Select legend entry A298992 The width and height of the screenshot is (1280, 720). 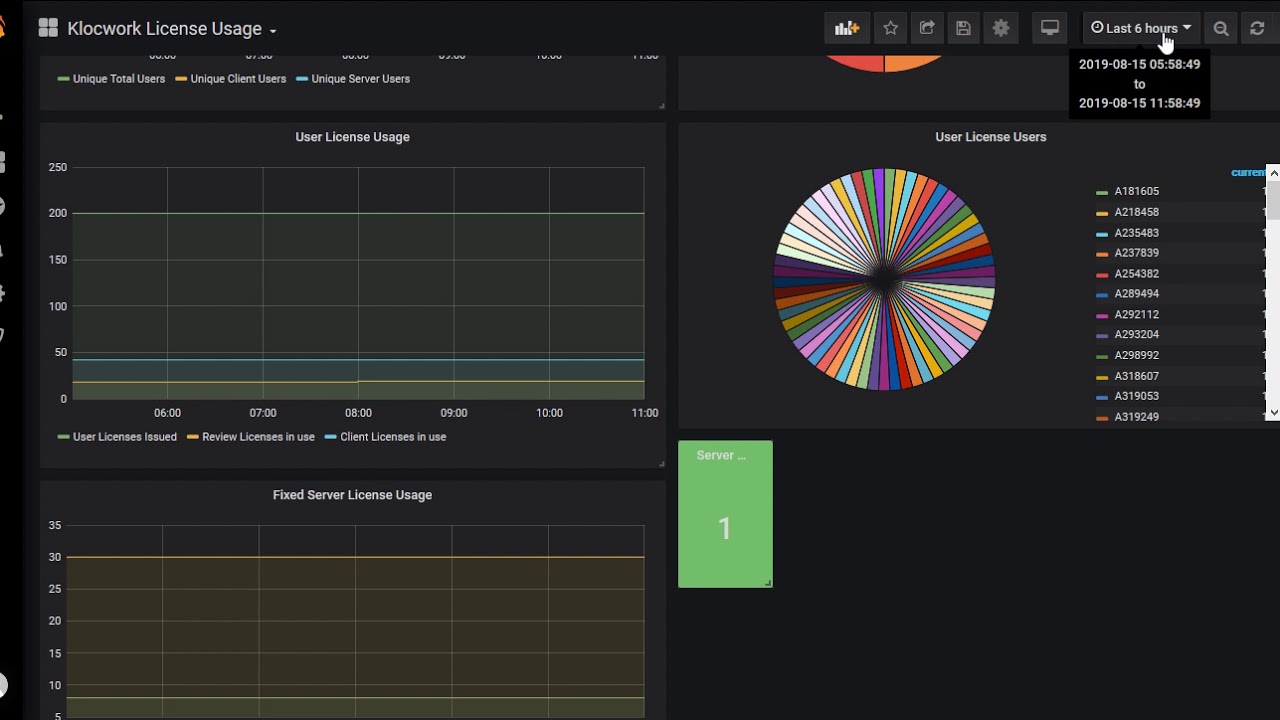pyautogui.click(x=1136, y=356)
